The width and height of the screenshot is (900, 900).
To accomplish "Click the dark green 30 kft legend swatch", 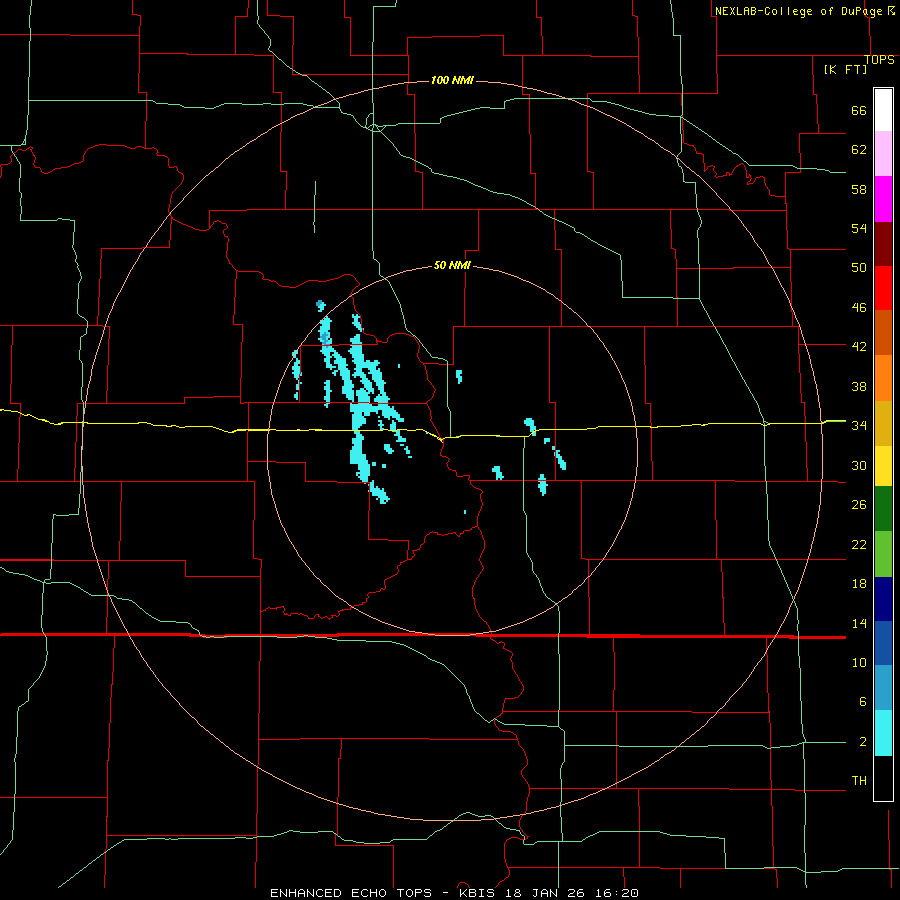I will pyautogui.click(x=883, y=509).
